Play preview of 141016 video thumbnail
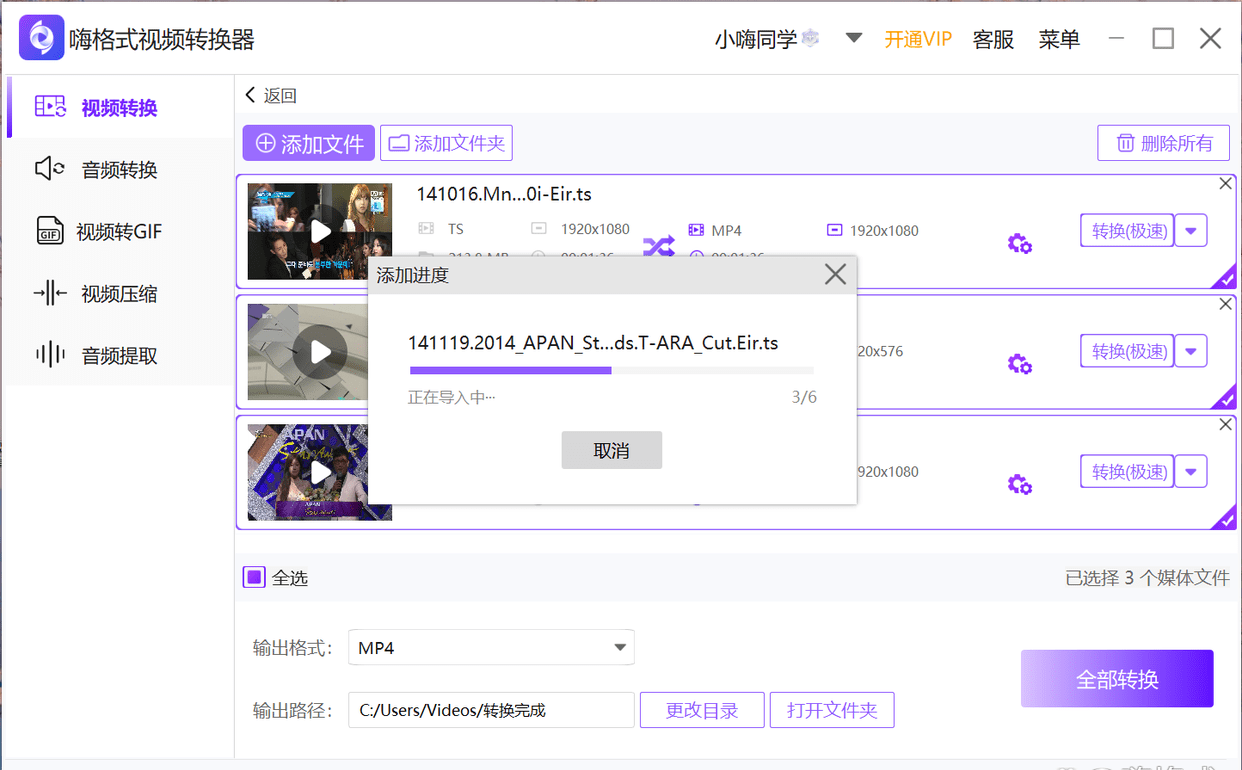 (x=320, y=231)
